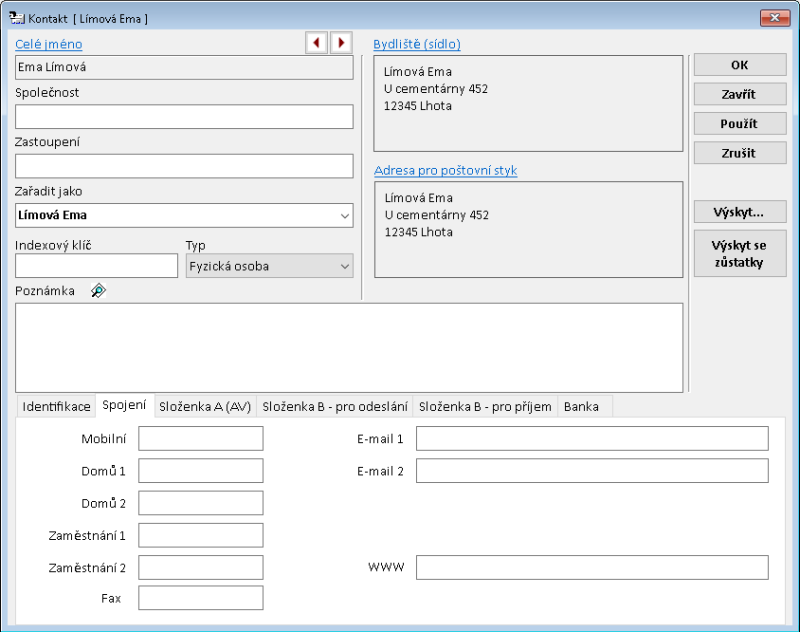Click Adresa pro poštovní styk link
The width and height of the screenshot is (800, 632).
[445, 170]
